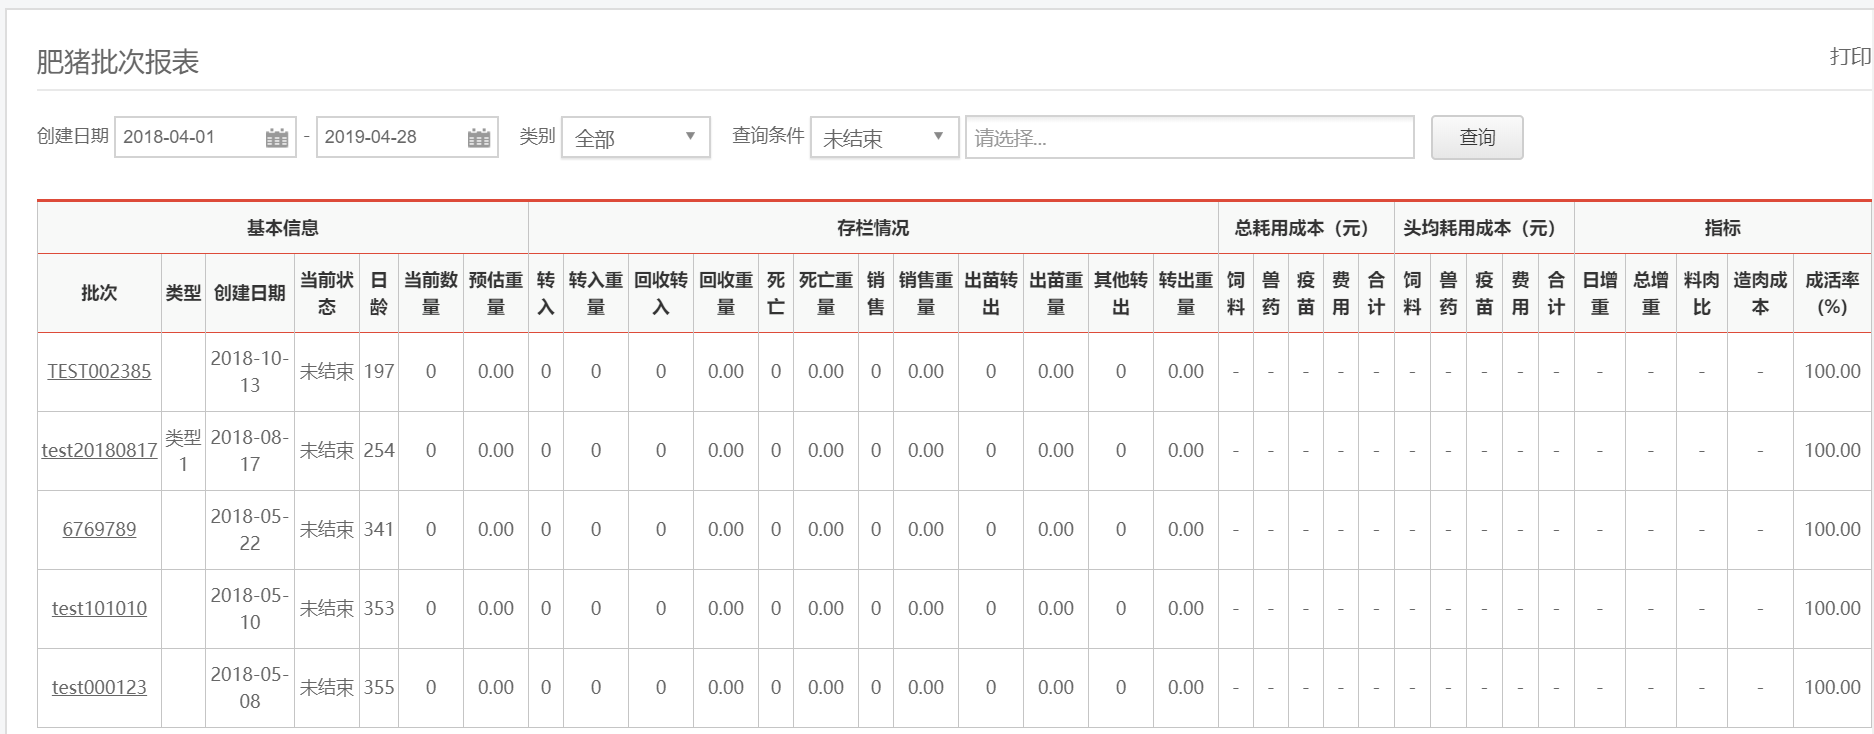Open batch test000123 link
The height and width of the screenshot is (734, 1874).
[x=99, y=688]
